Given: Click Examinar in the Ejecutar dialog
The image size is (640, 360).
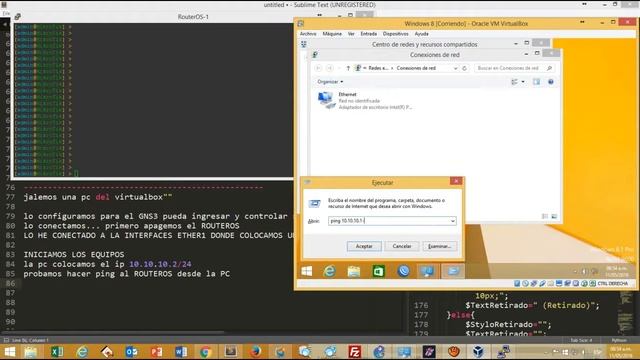Looking at the screenshot, I should (440, 246).
